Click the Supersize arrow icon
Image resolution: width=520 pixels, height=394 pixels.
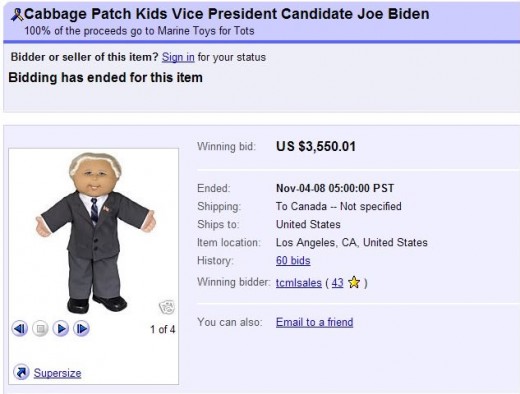(21, 372)
